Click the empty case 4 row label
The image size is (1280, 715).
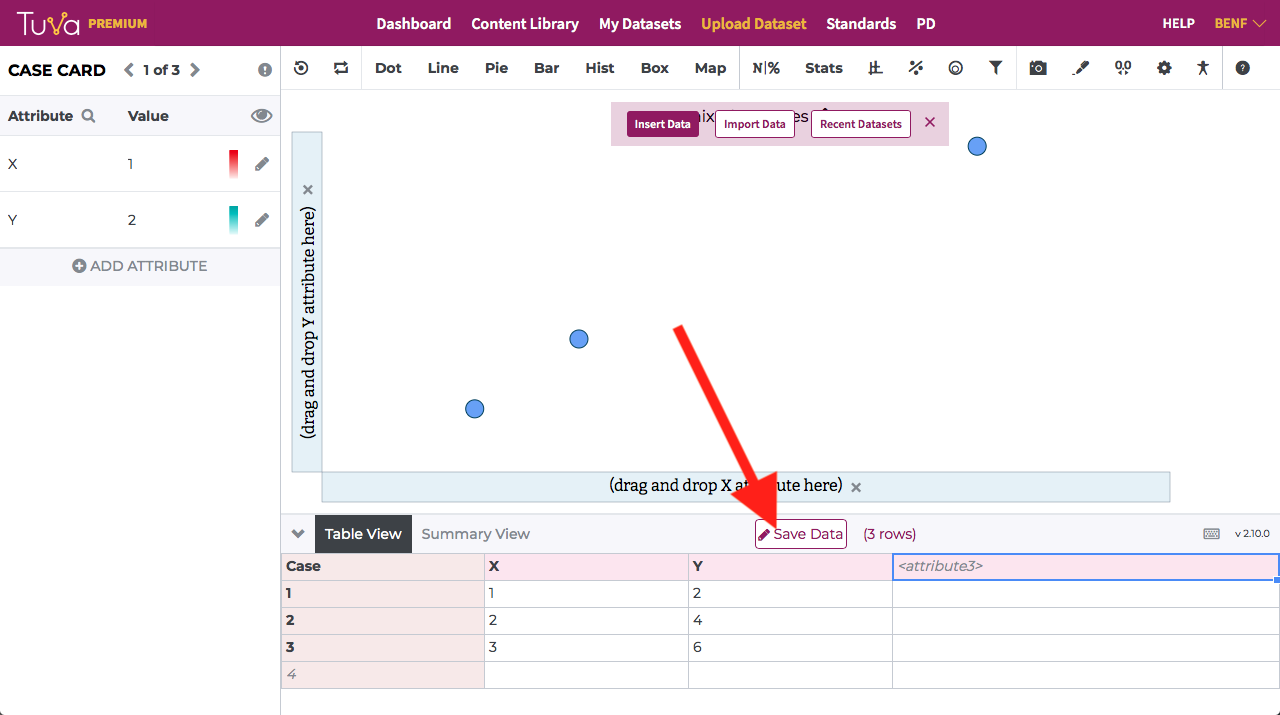tap(383, 675)
